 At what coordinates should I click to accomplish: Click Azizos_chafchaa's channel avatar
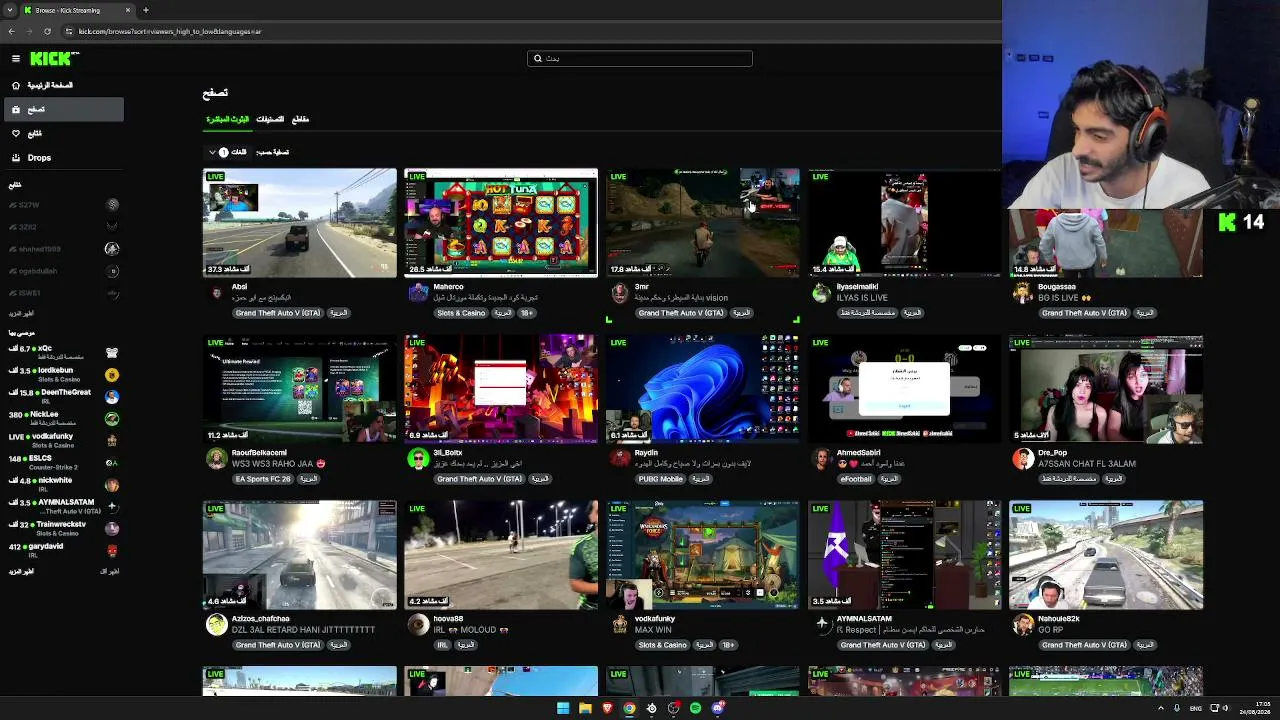coord(216,625)
